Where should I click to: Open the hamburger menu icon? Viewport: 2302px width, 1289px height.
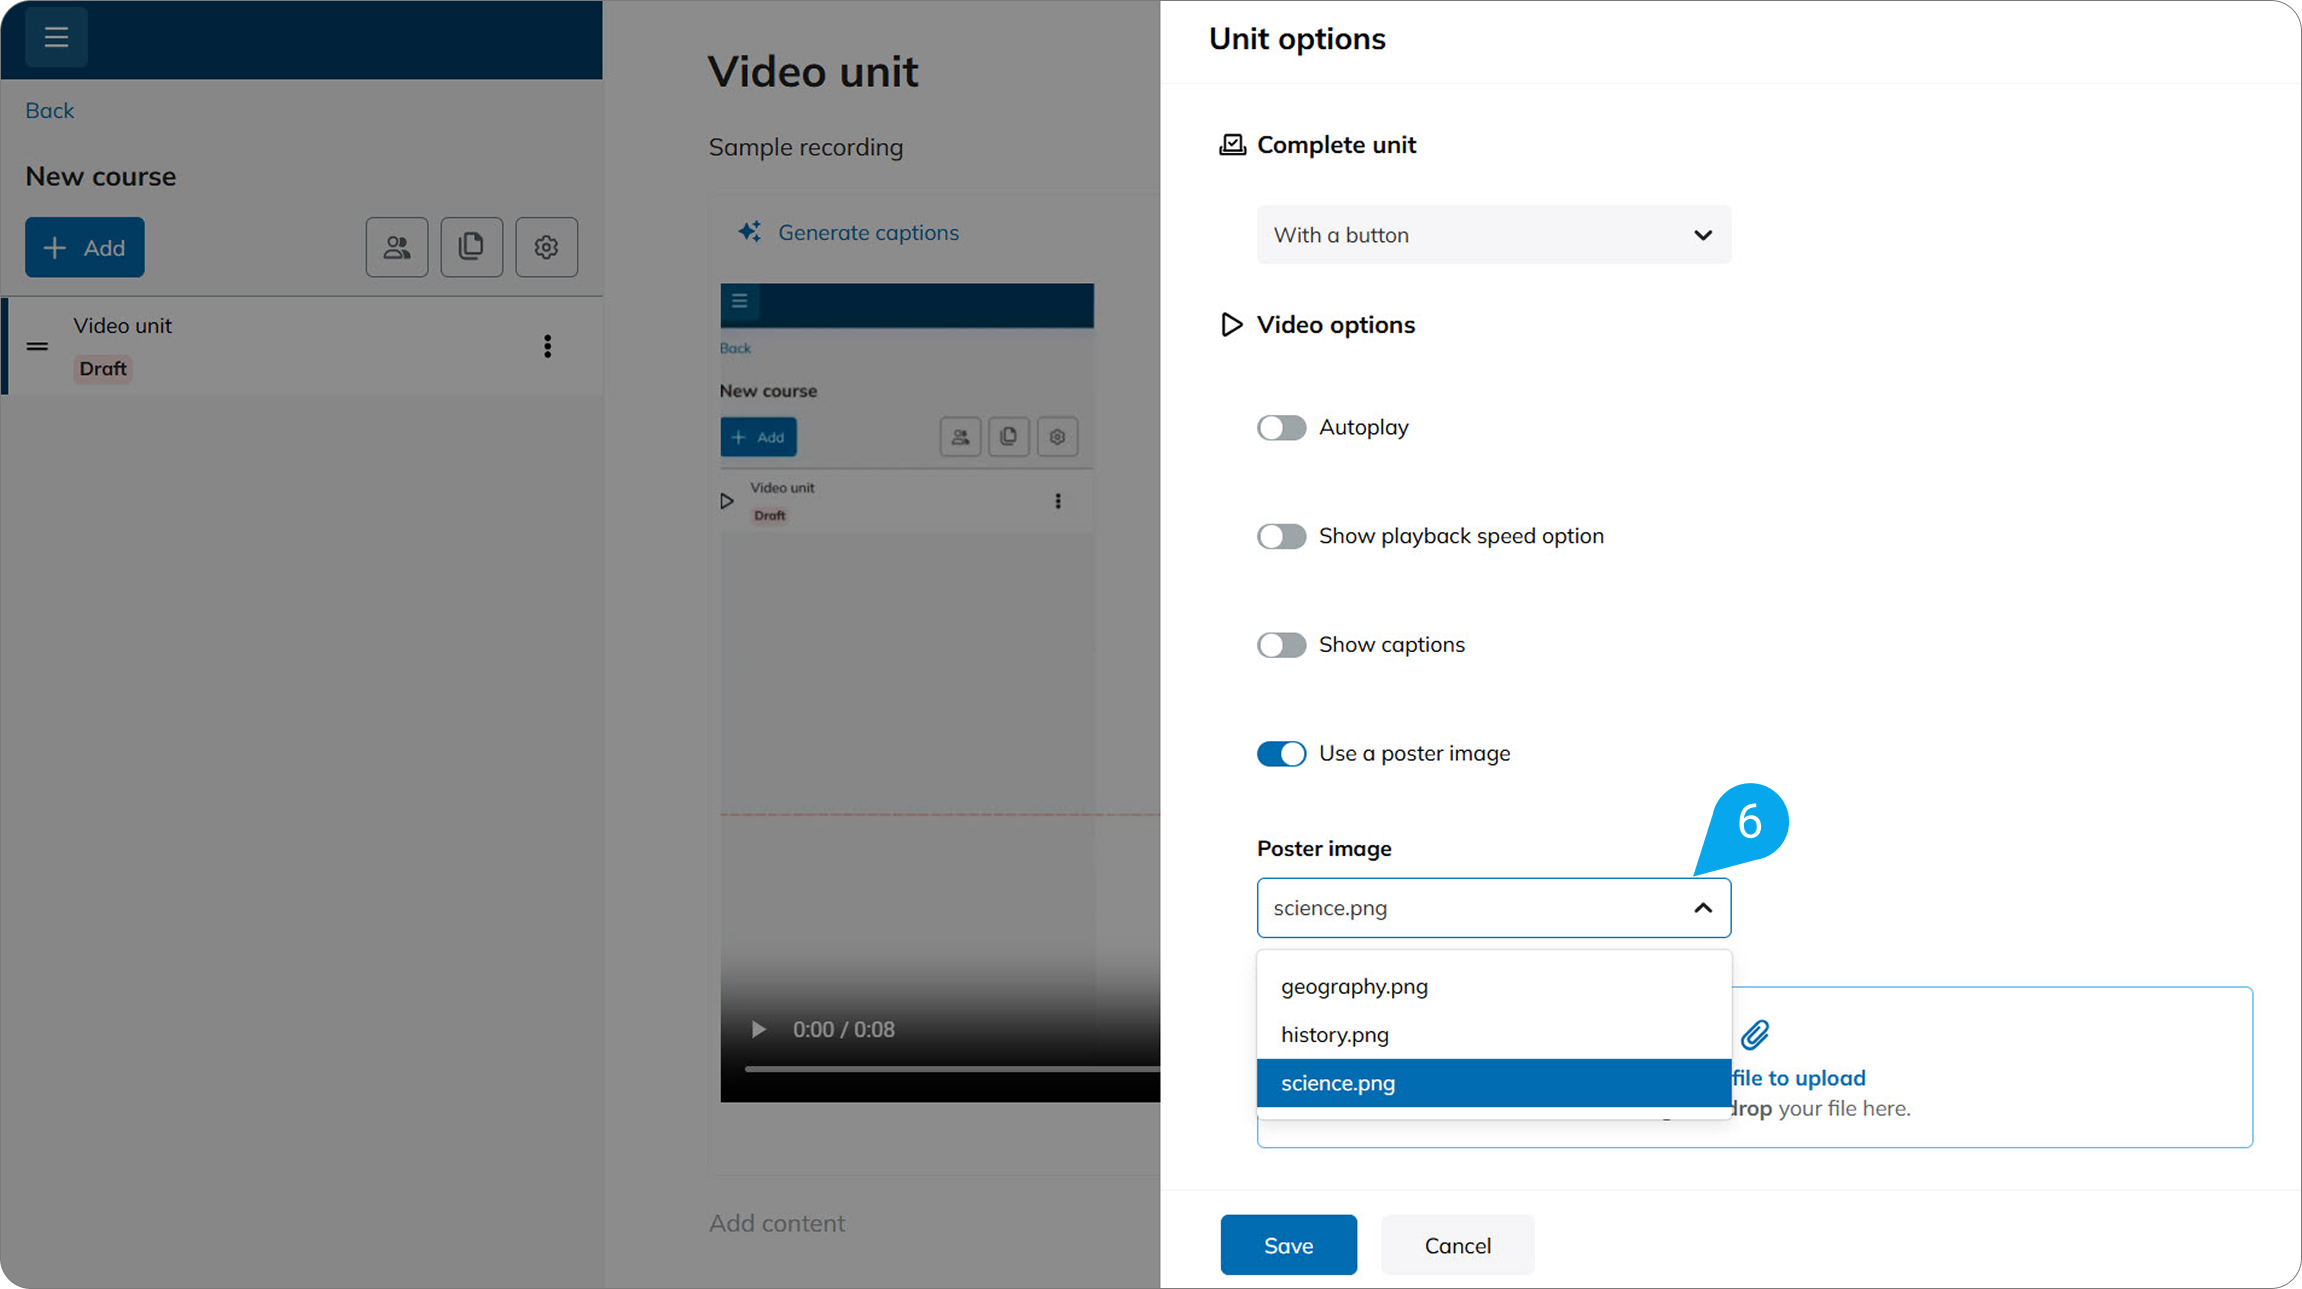pyautogui.click(x=56, y=37)
